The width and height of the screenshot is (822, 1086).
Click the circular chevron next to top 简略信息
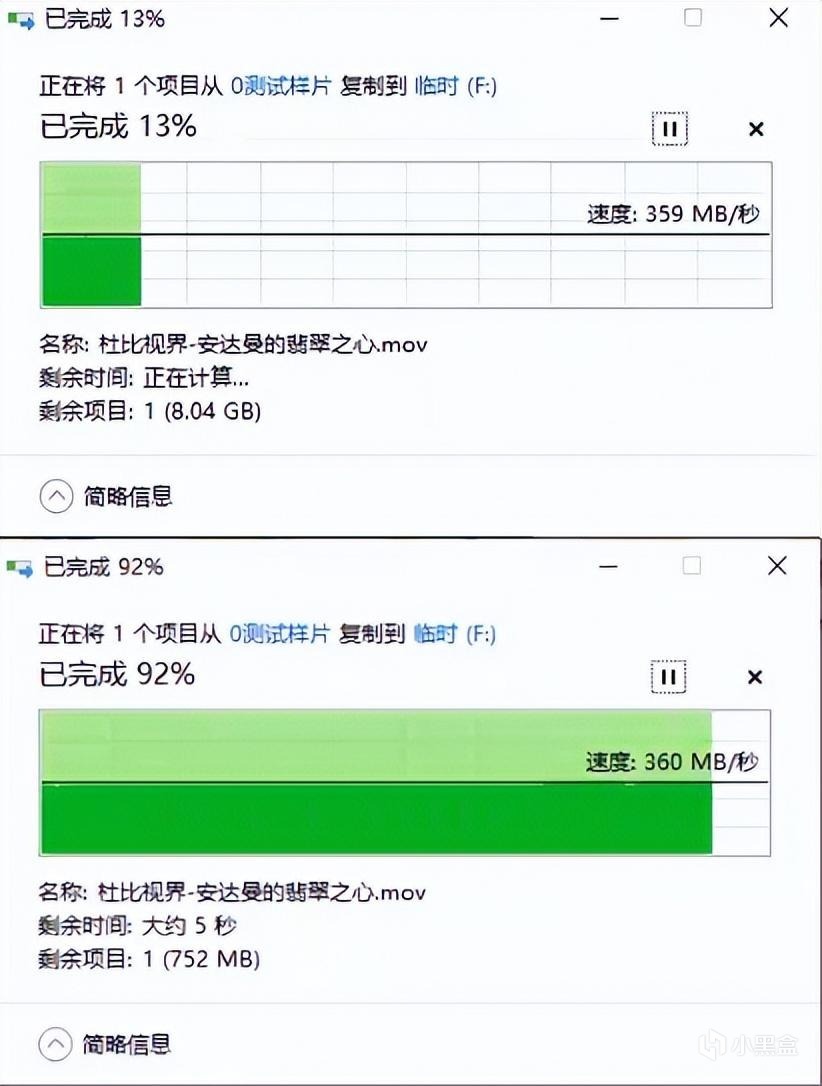[54, 497]
